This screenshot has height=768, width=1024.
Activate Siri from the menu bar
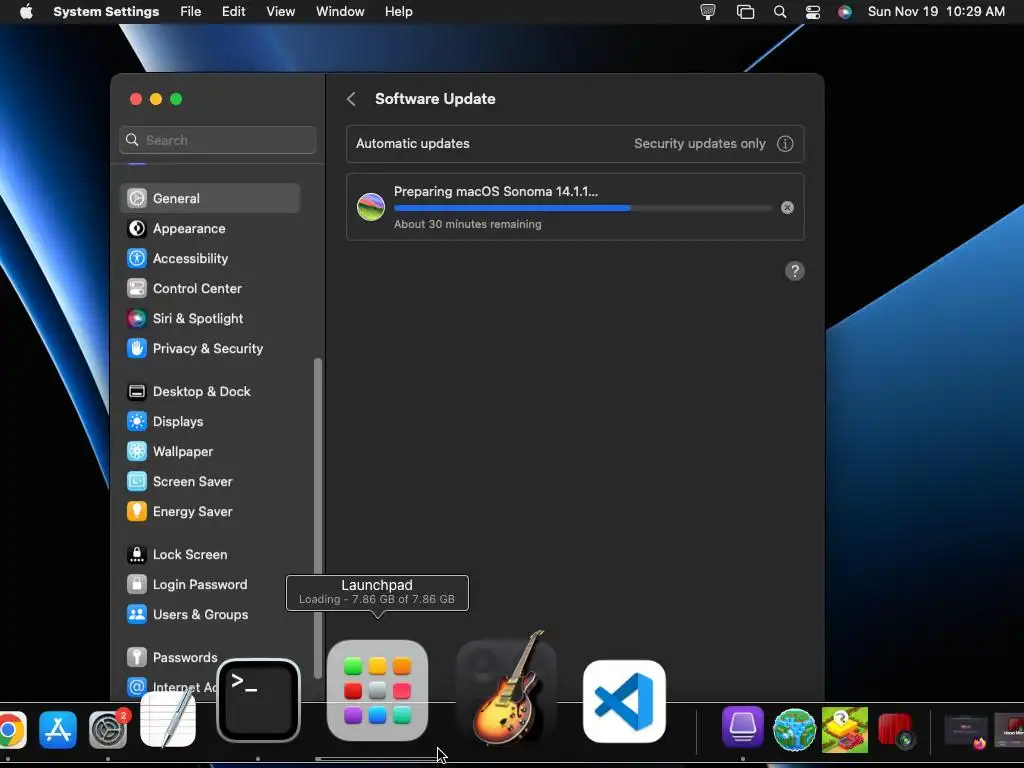[x=845, y=12]
